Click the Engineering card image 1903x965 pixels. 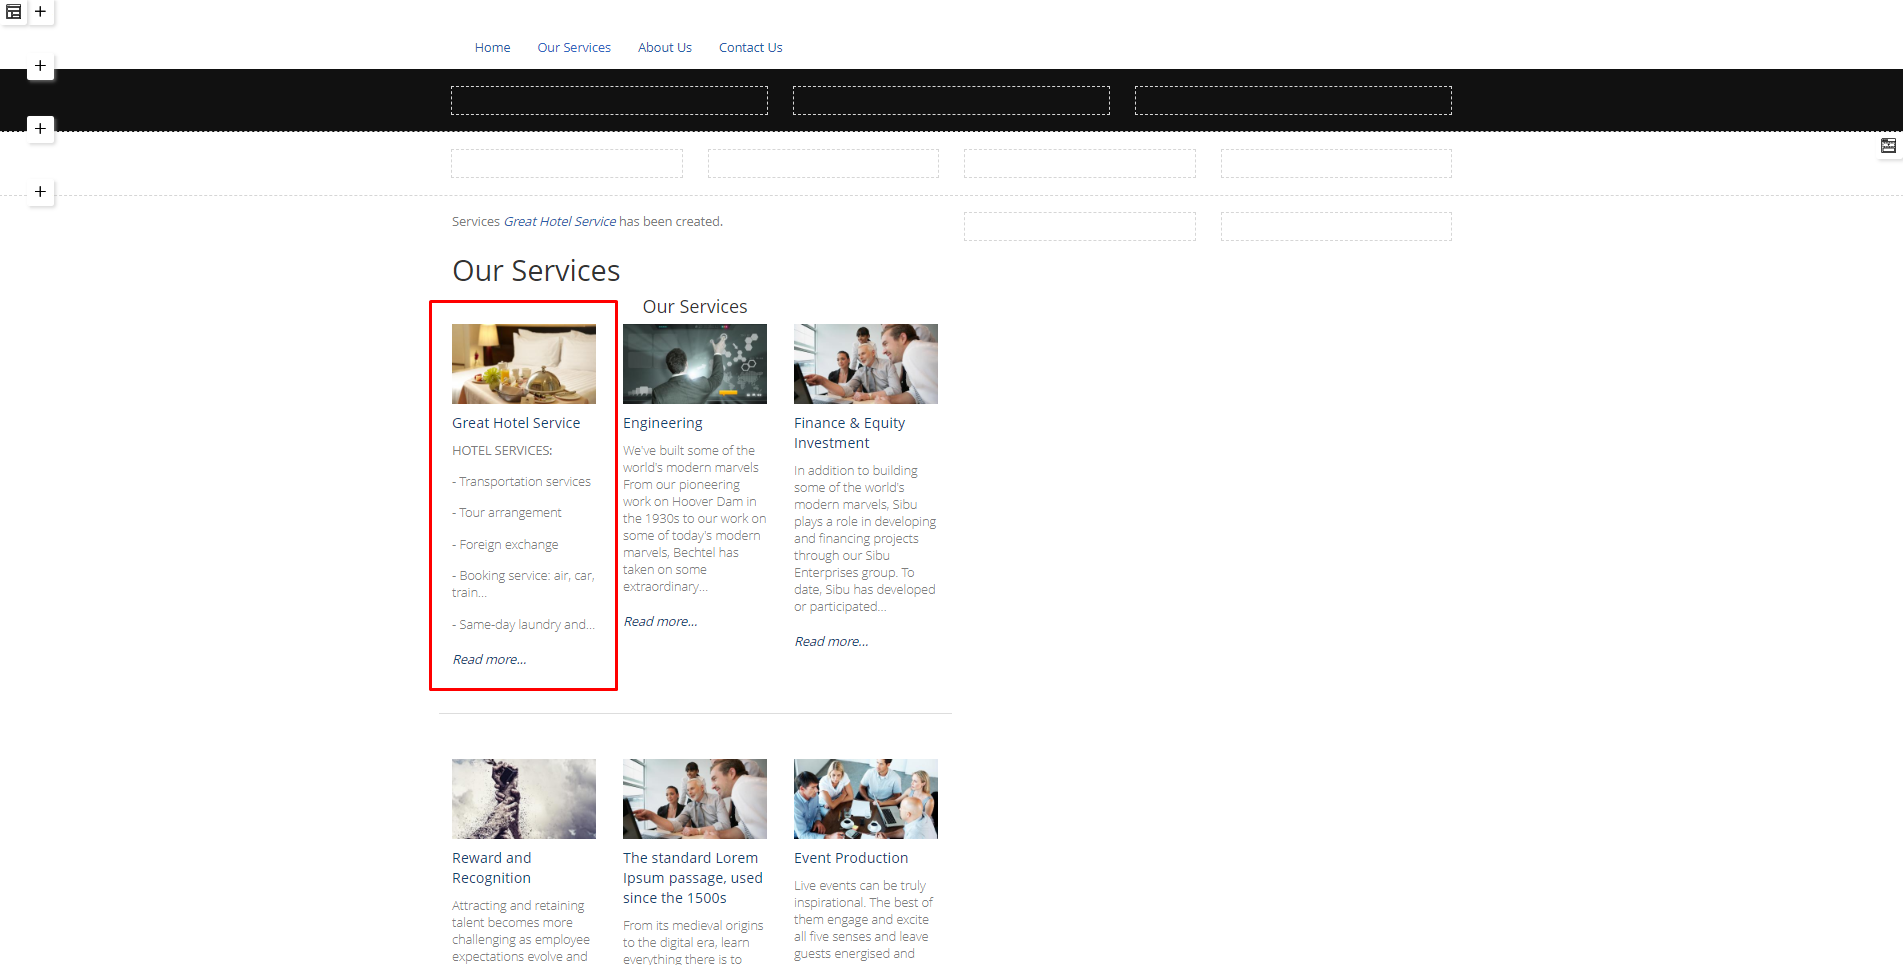[x=695, y=364]
